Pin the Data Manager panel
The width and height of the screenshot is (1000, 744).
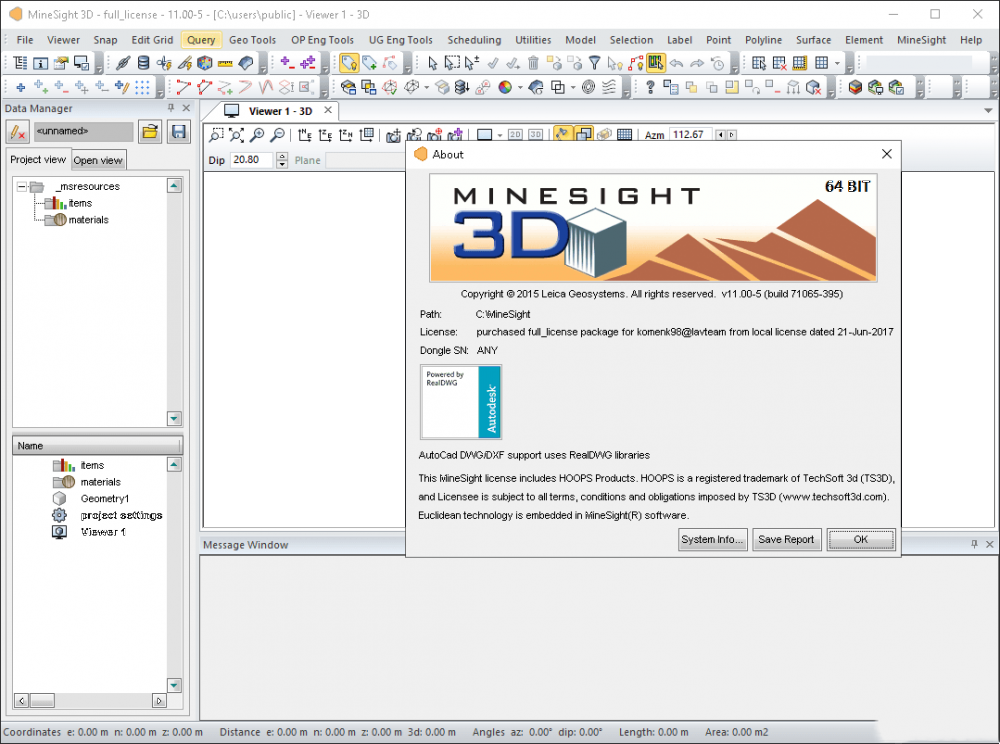171,108
